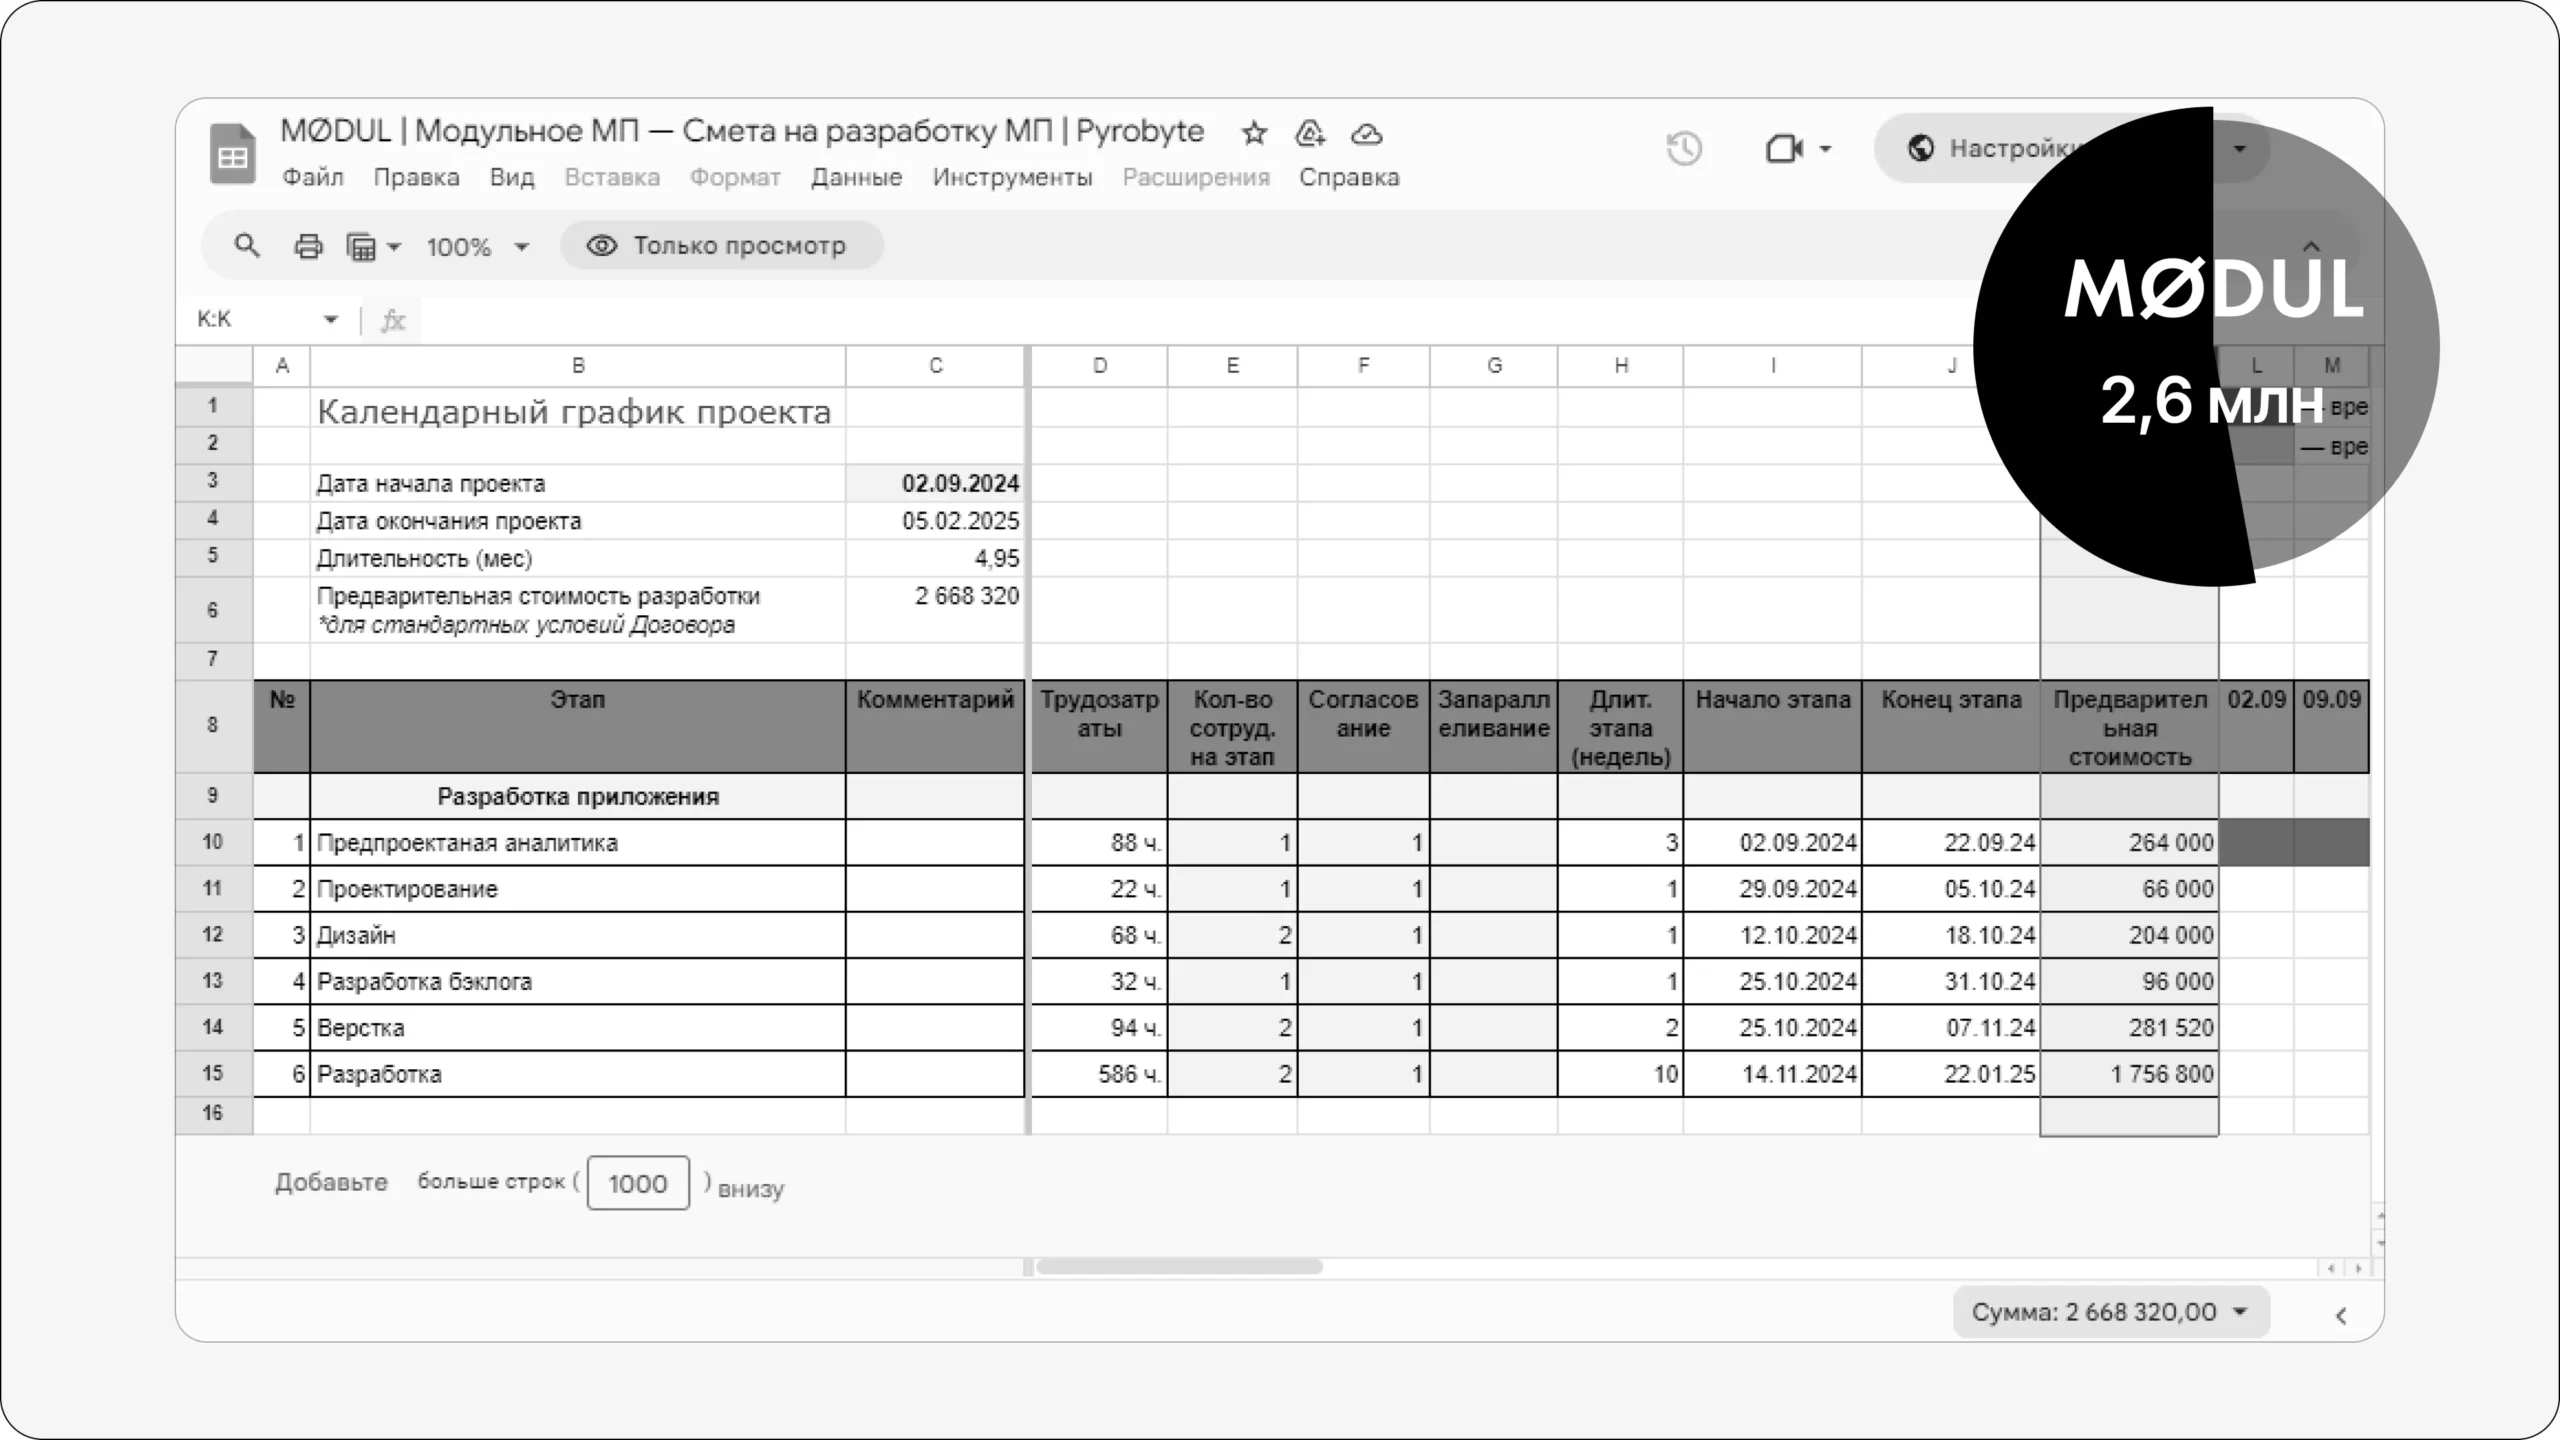Click the search magnifier in toolbar

click(246, 246)
